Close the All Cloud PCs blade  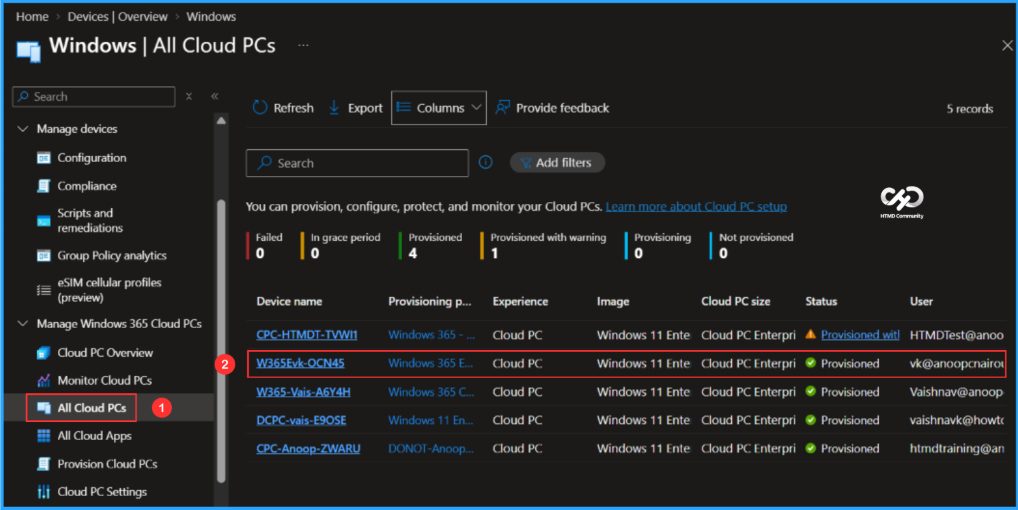pyautogui.click(x=1007, y=45)
